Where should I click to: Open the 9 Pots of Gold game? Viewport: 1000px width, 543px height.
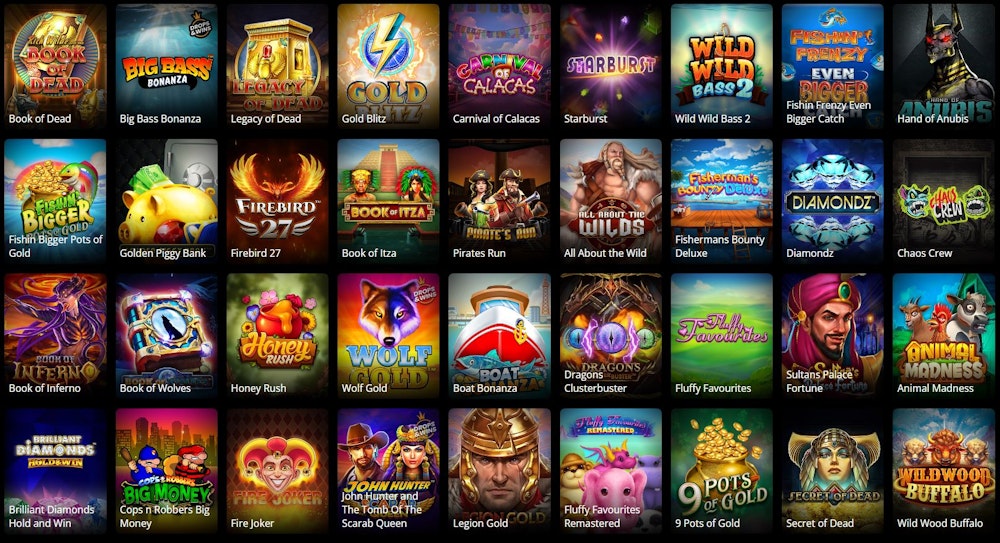(722, 471)
